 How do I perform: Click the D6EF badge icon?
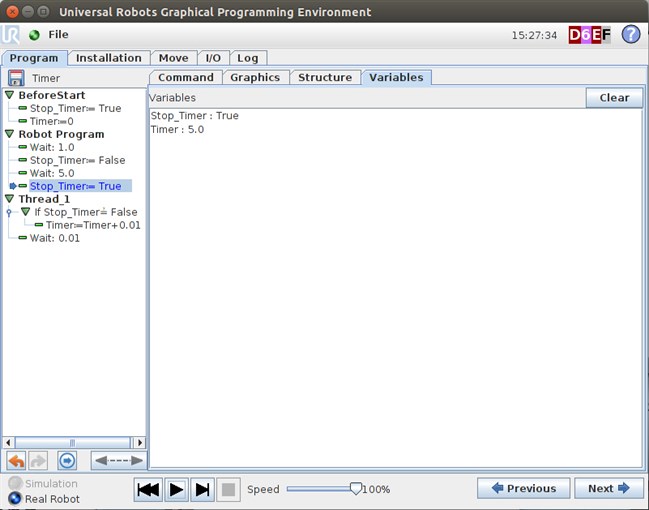[590, 35]
